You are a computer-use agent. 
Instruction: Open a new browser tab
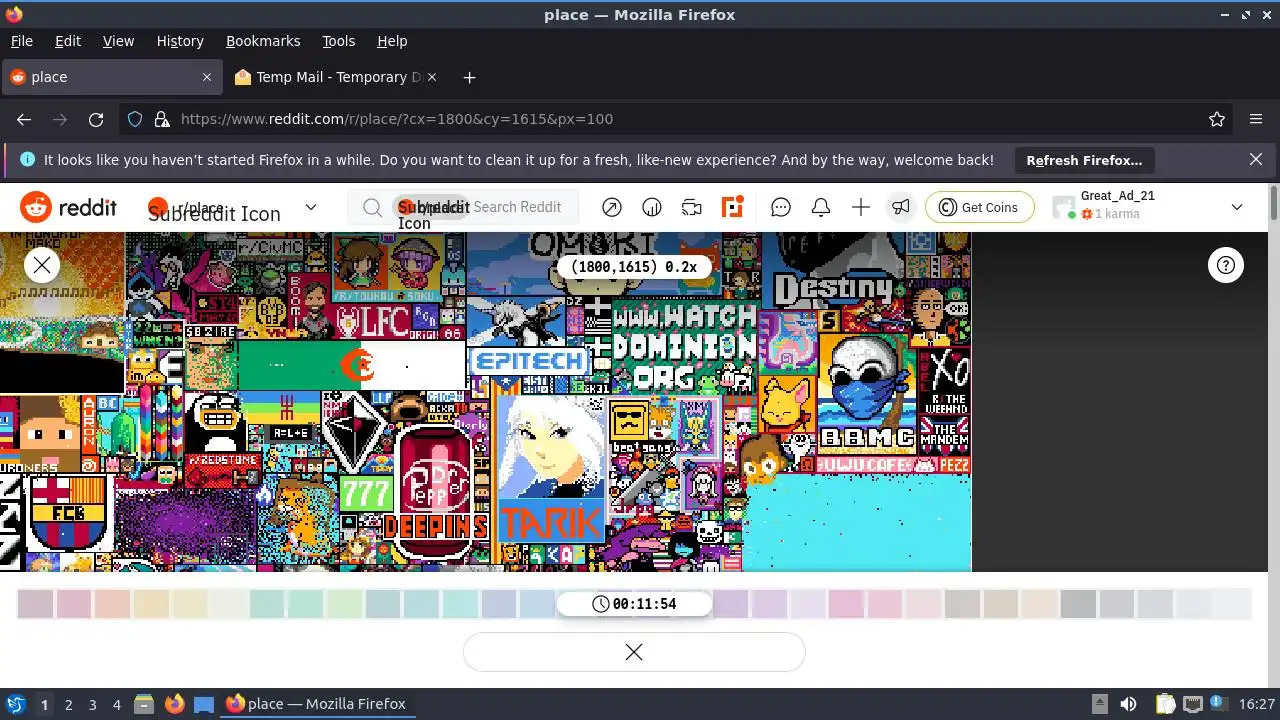coord(469,77)
